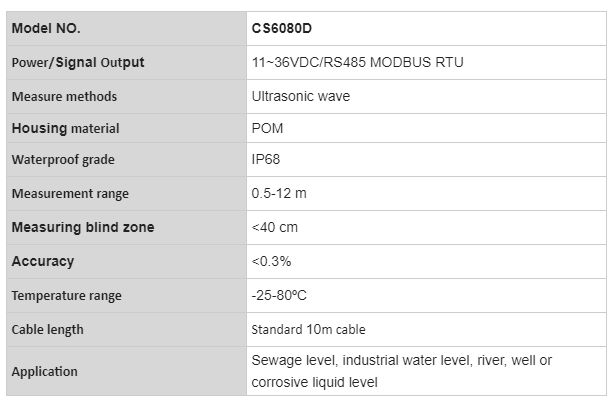The image size is (616, 406).
Task: Select the 0.5-12 m value
Action: click(279, 193)
